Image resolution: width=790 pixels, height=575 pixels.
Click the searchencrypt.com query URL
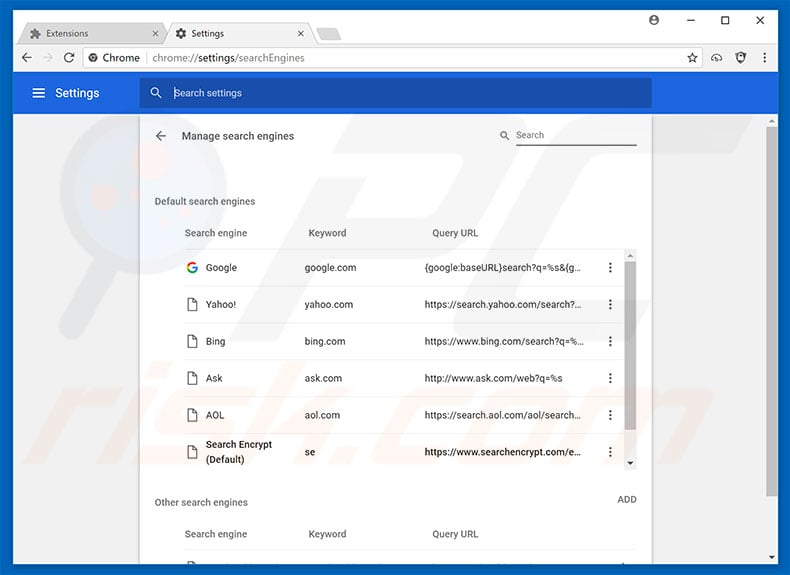pos(502,452)
